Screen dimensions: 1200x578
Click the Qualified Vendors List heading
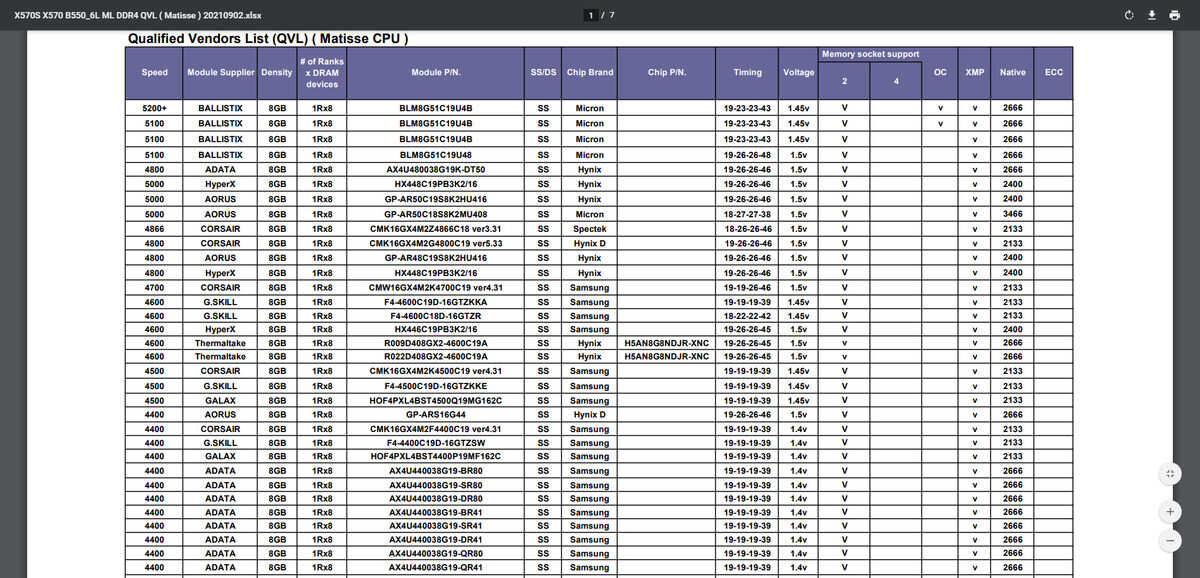click(x=268, y=38)
